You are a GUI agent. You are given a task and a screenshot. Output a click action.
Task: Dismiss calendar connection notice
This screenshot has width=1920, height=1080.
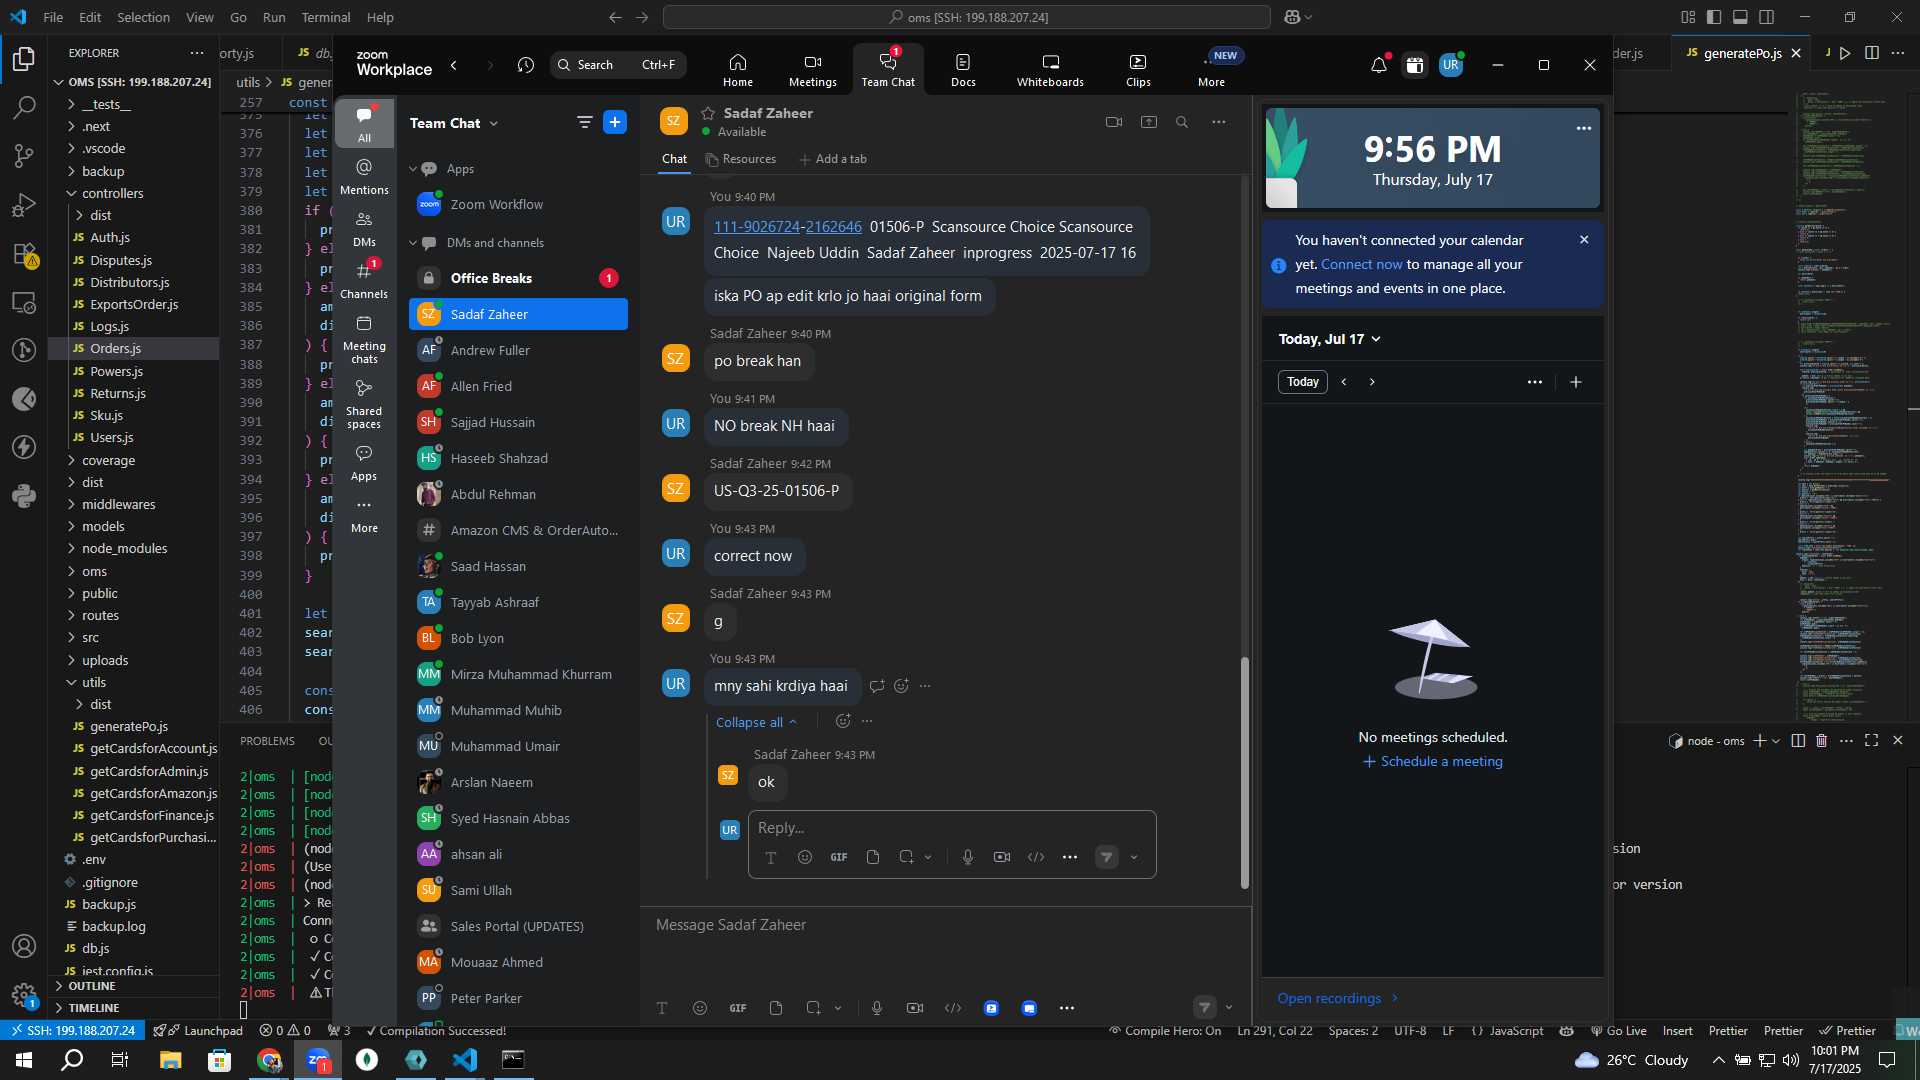click(x=1584, y=240)
